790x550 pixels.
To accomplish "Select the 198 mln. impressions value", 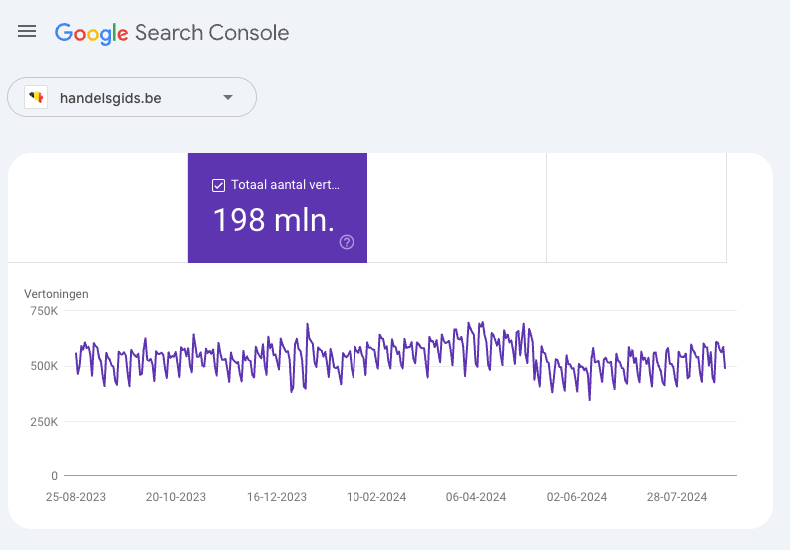I will pyautogui.click(x=273, y=220).
